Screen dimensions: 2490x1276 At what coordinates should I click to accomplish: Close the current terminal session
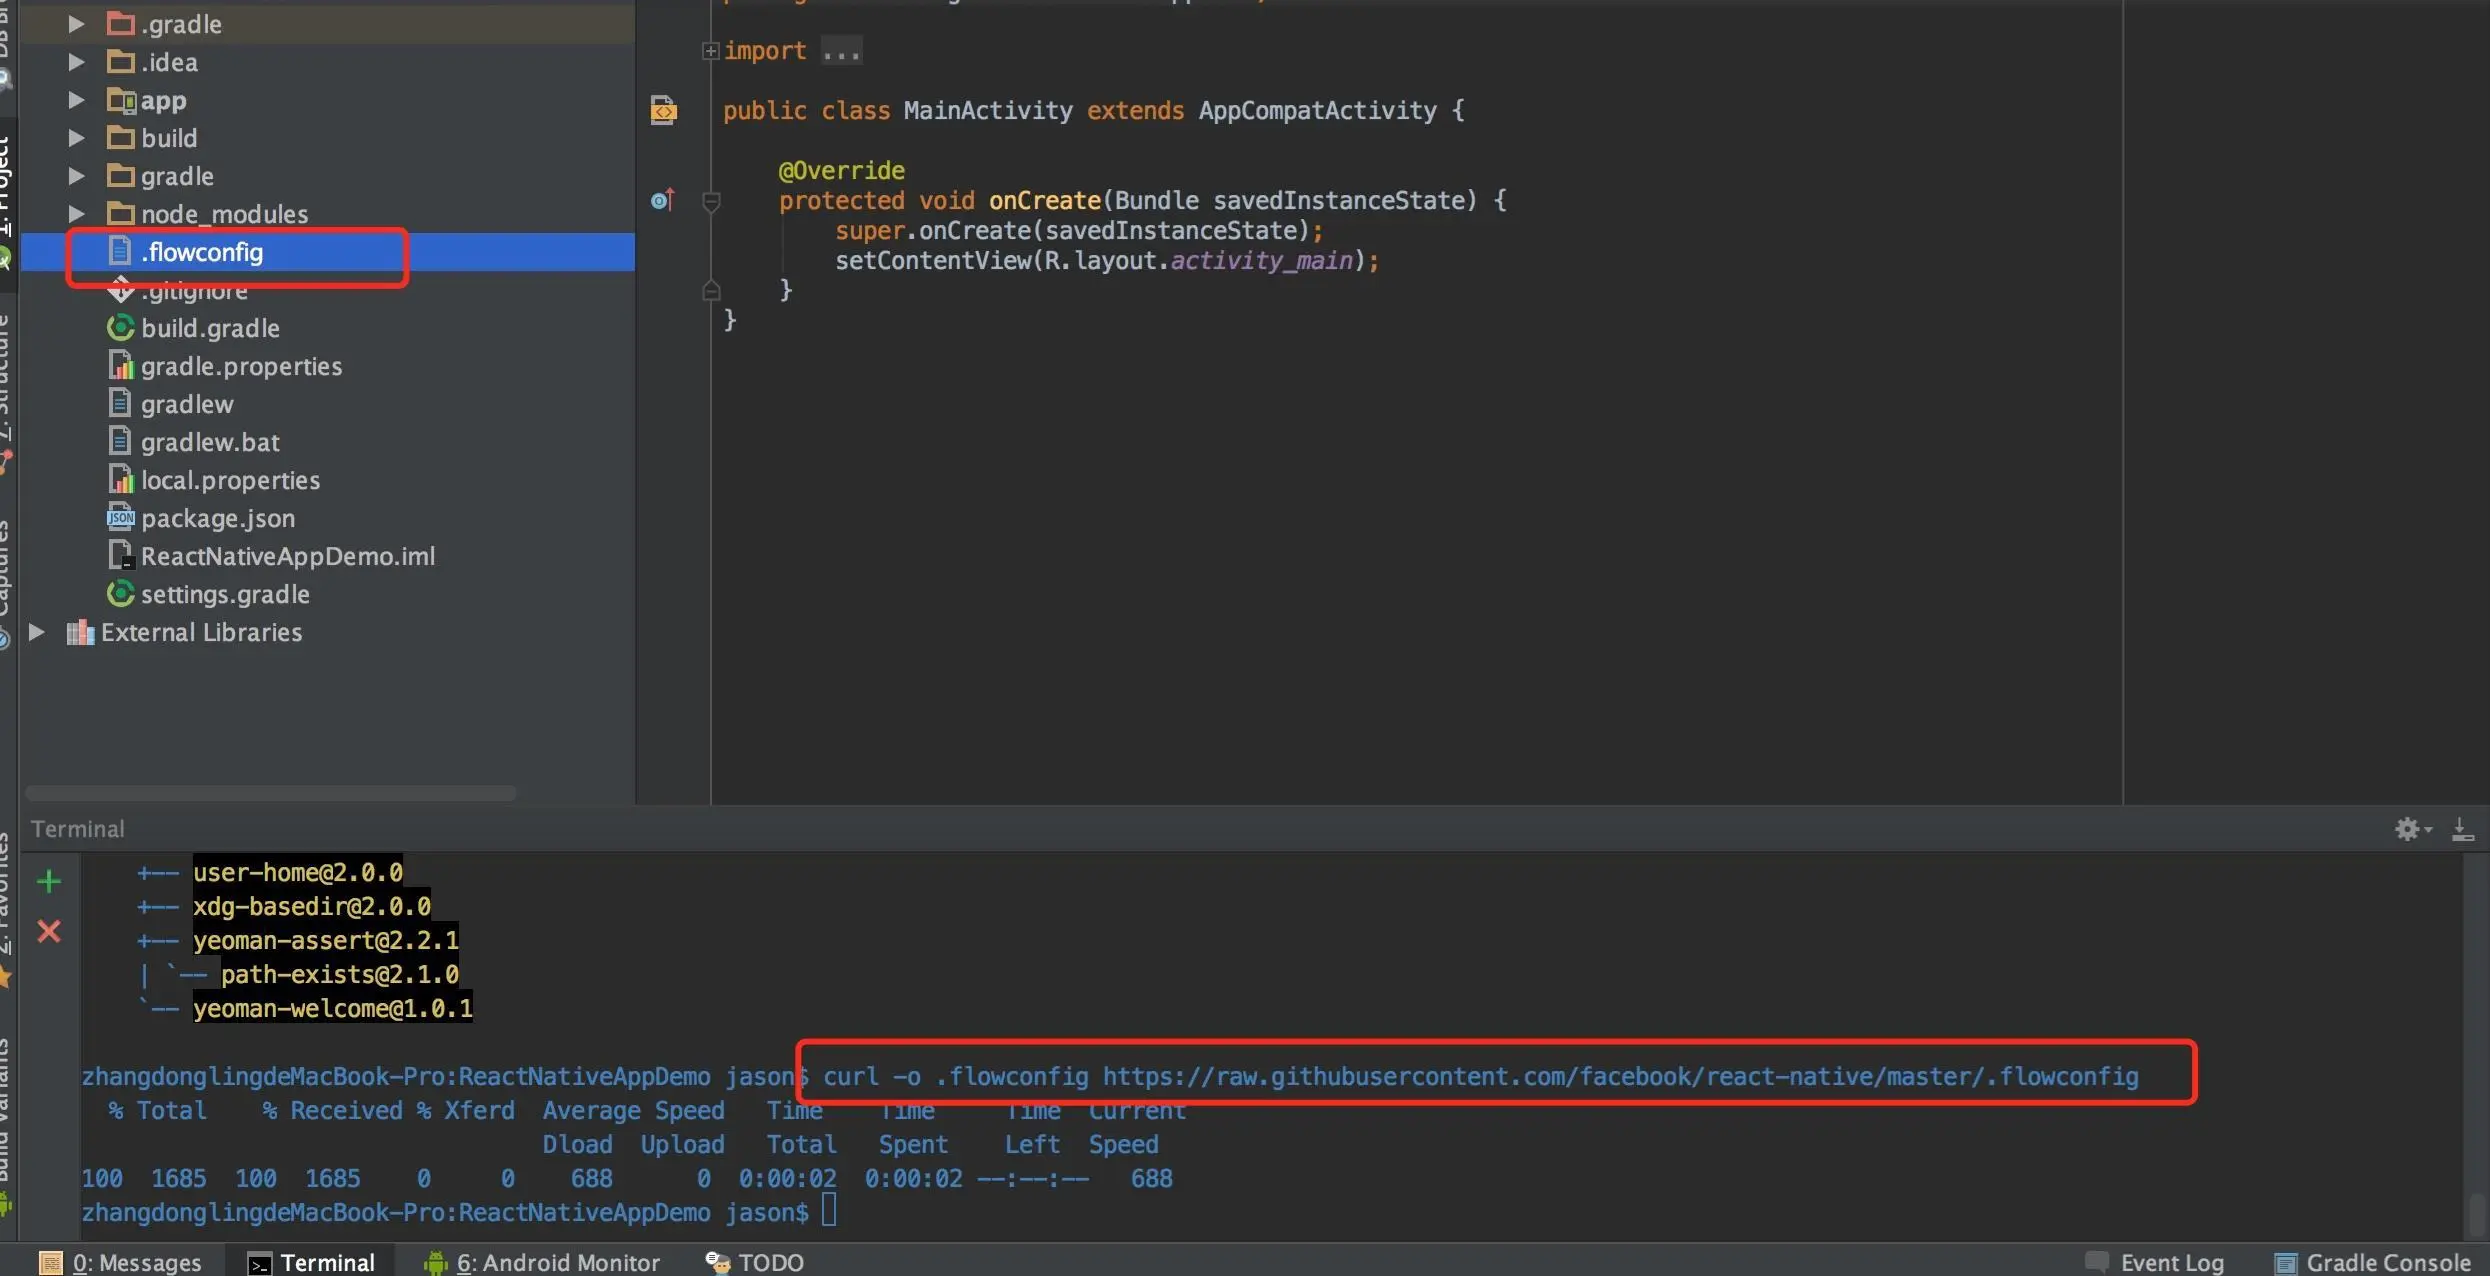[x=48, y=931]
